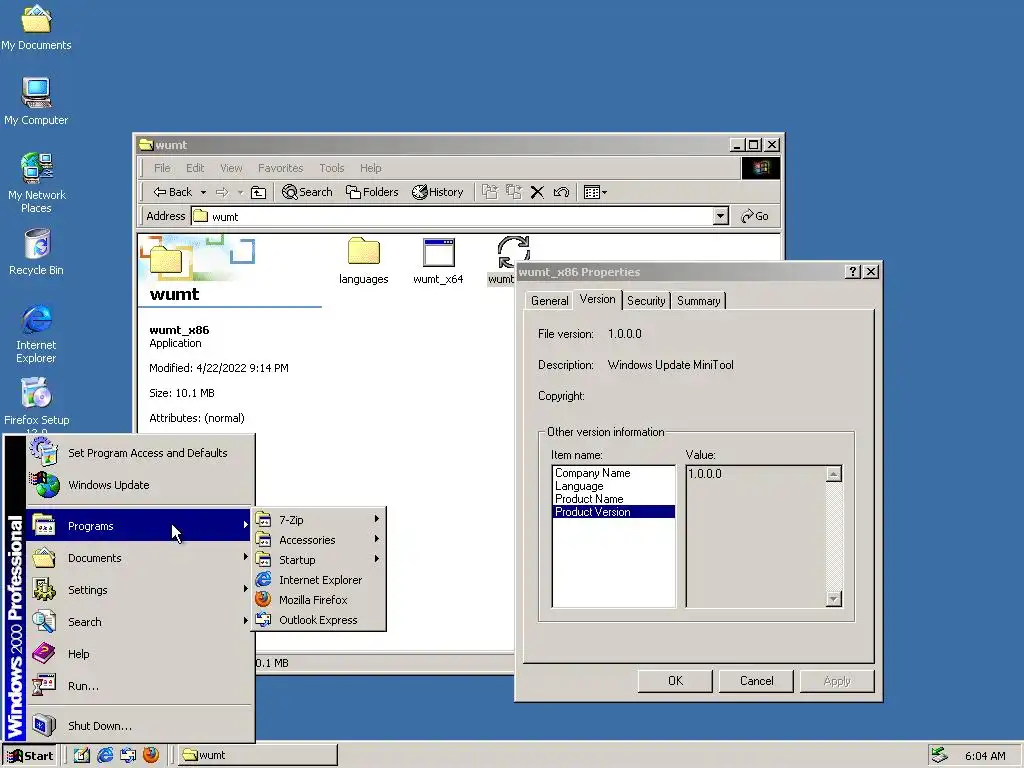Viewport: 1024px width, 768px height.
Task: Expand the Address bar dropdown arrow
Action: click(x=720, y=216)
